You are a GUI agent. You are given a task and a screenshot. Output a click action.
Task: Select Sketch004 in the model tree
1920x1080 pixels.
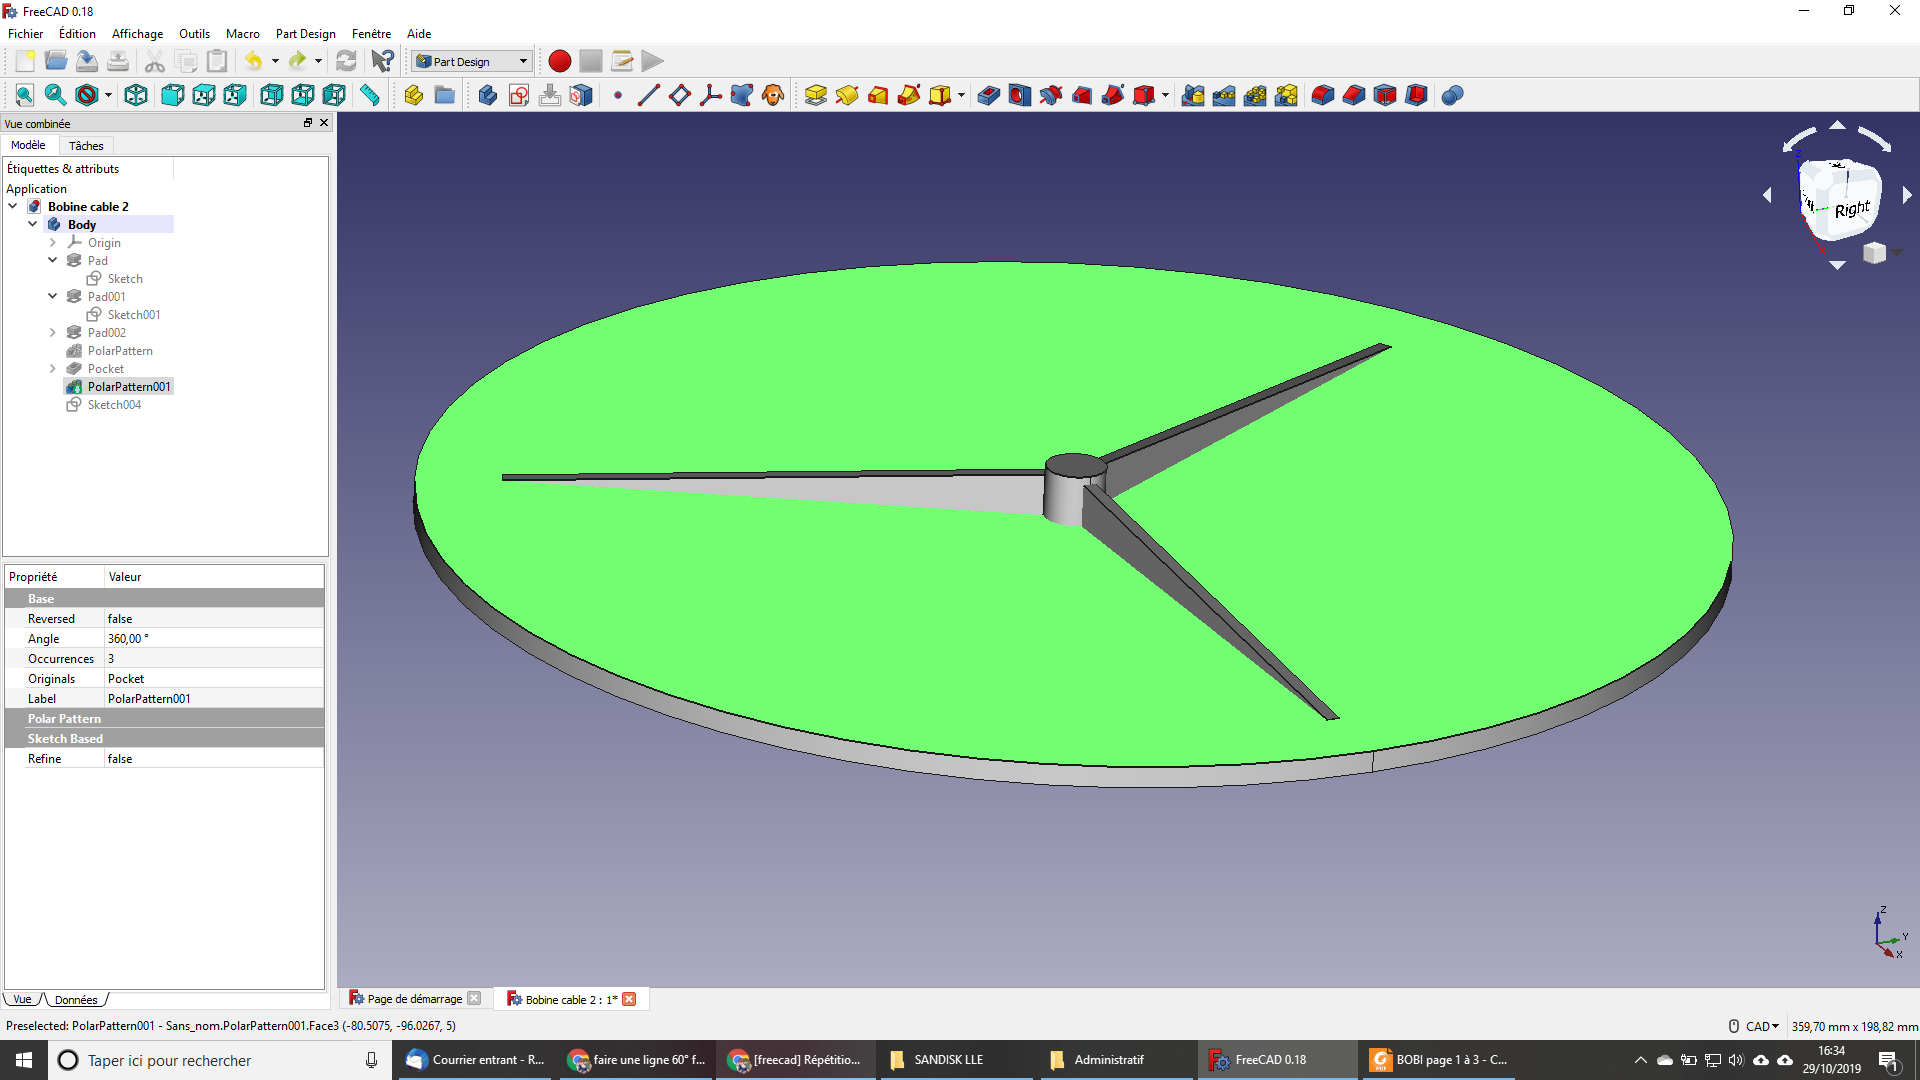pos(114,405)
